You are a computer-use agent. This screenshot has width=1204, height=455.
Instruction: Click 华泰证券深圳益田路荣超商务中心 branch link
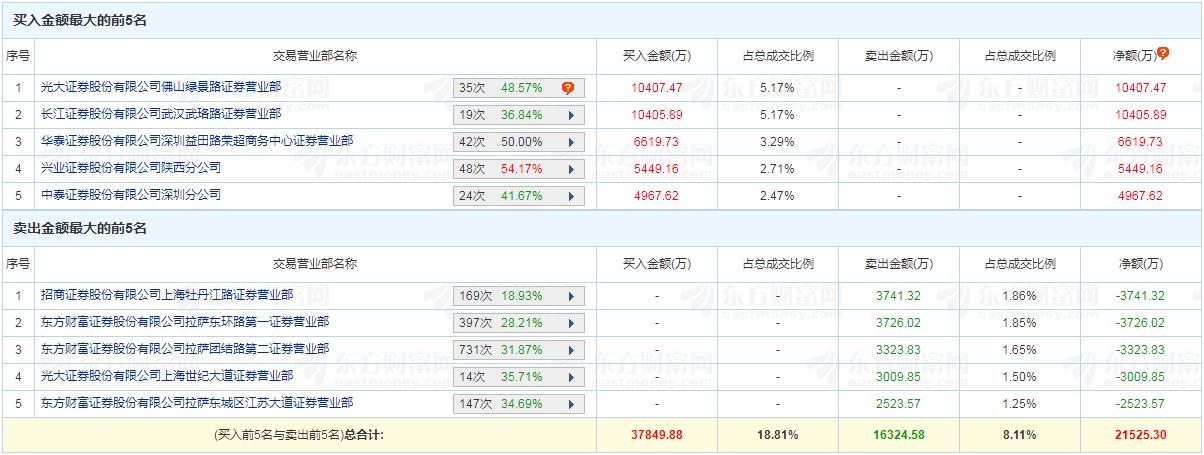coord(197,141)
